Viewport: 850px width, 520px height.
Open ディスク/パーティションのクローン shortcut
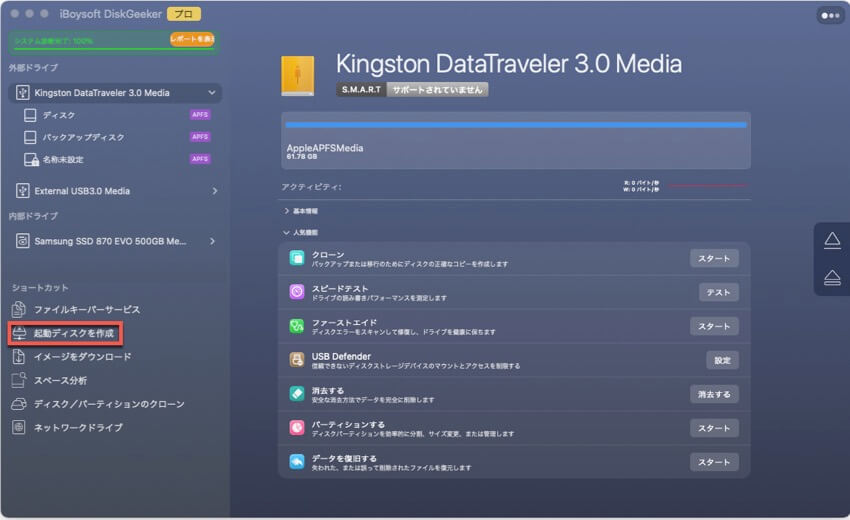point(109,404)
